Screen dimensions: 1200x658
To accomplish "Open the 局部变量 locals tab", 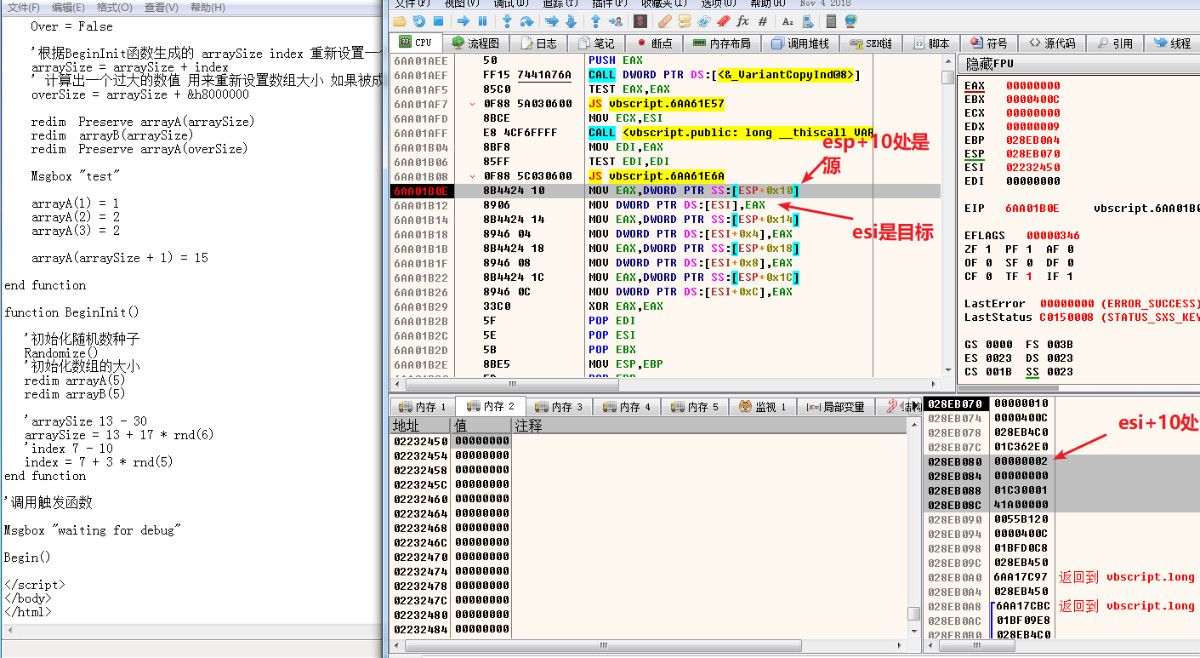I will coord(836,406).
